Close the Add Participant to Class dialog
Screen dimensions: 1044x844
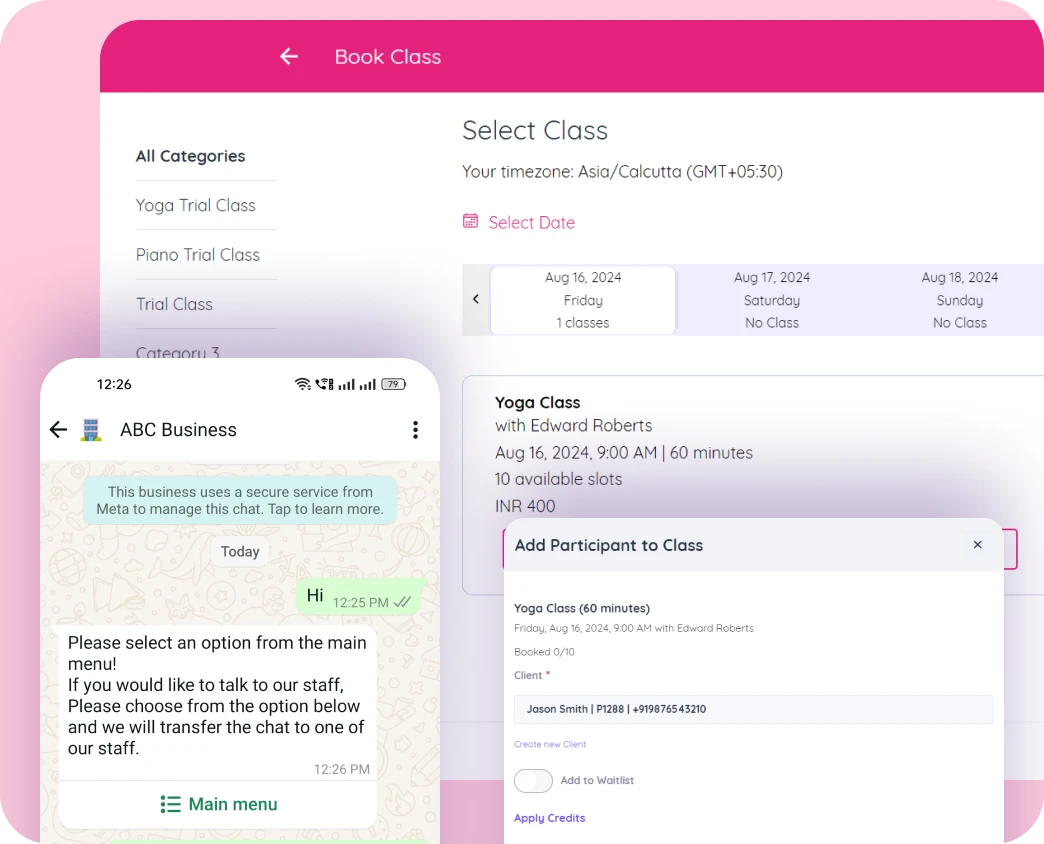(977, 545)
